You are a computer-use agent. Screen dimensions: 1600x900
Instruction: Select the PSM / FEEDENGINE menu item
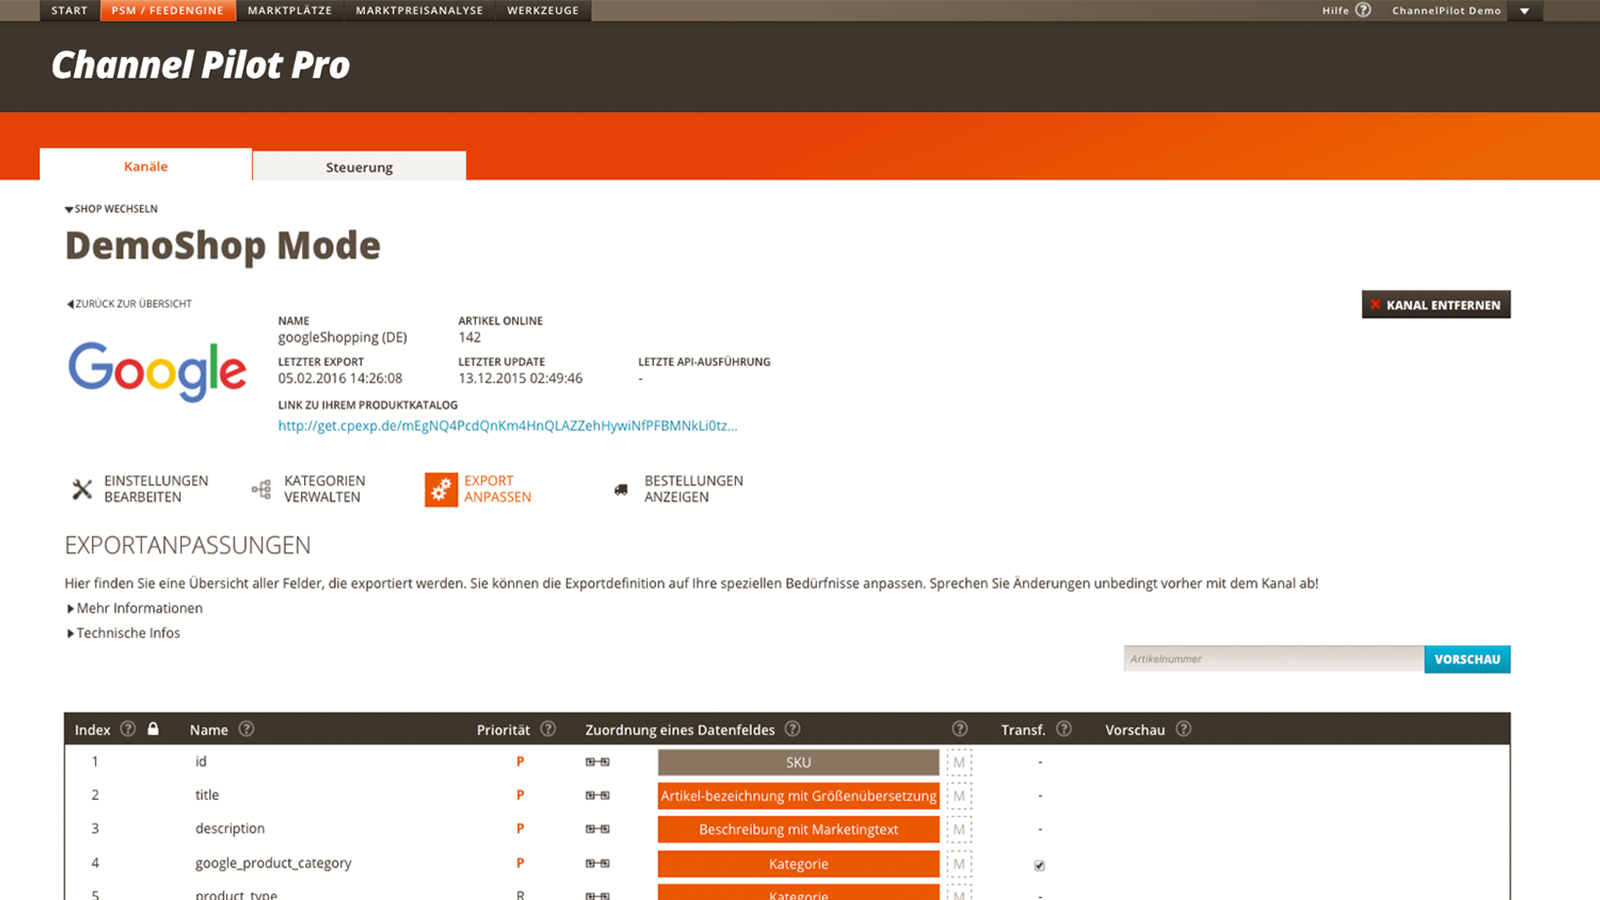(x=168, y=11)
